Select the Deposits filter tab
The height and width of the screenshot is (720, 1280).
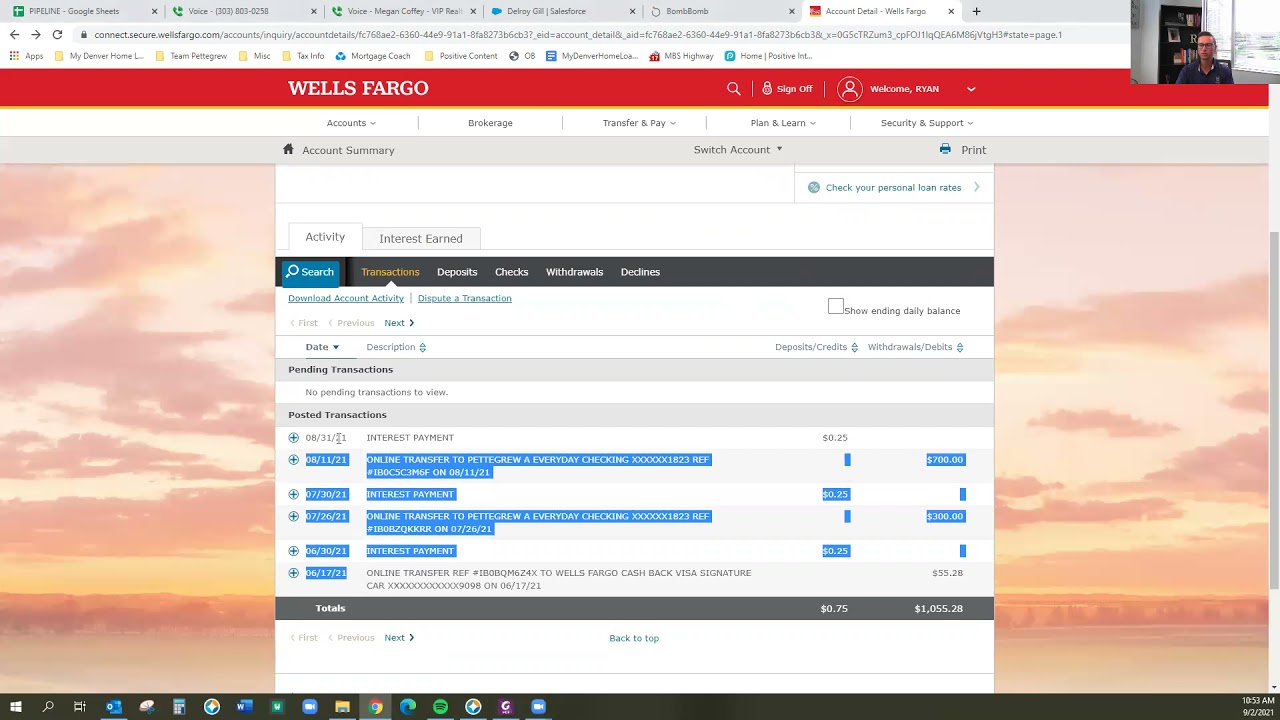coord(457,272)
